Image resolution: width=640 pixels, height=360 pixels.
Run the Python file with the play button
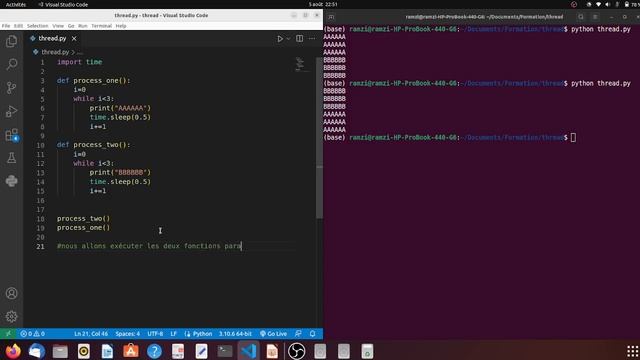click(280, 38)
